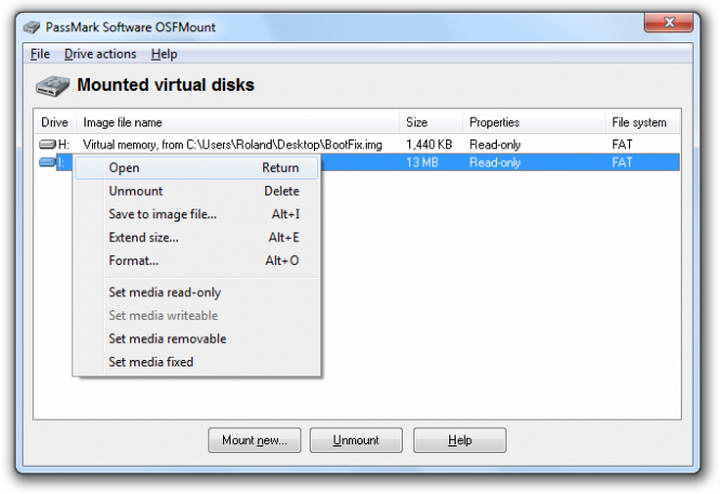
Task: Click the Mount new... button
Action: [254, 440]
